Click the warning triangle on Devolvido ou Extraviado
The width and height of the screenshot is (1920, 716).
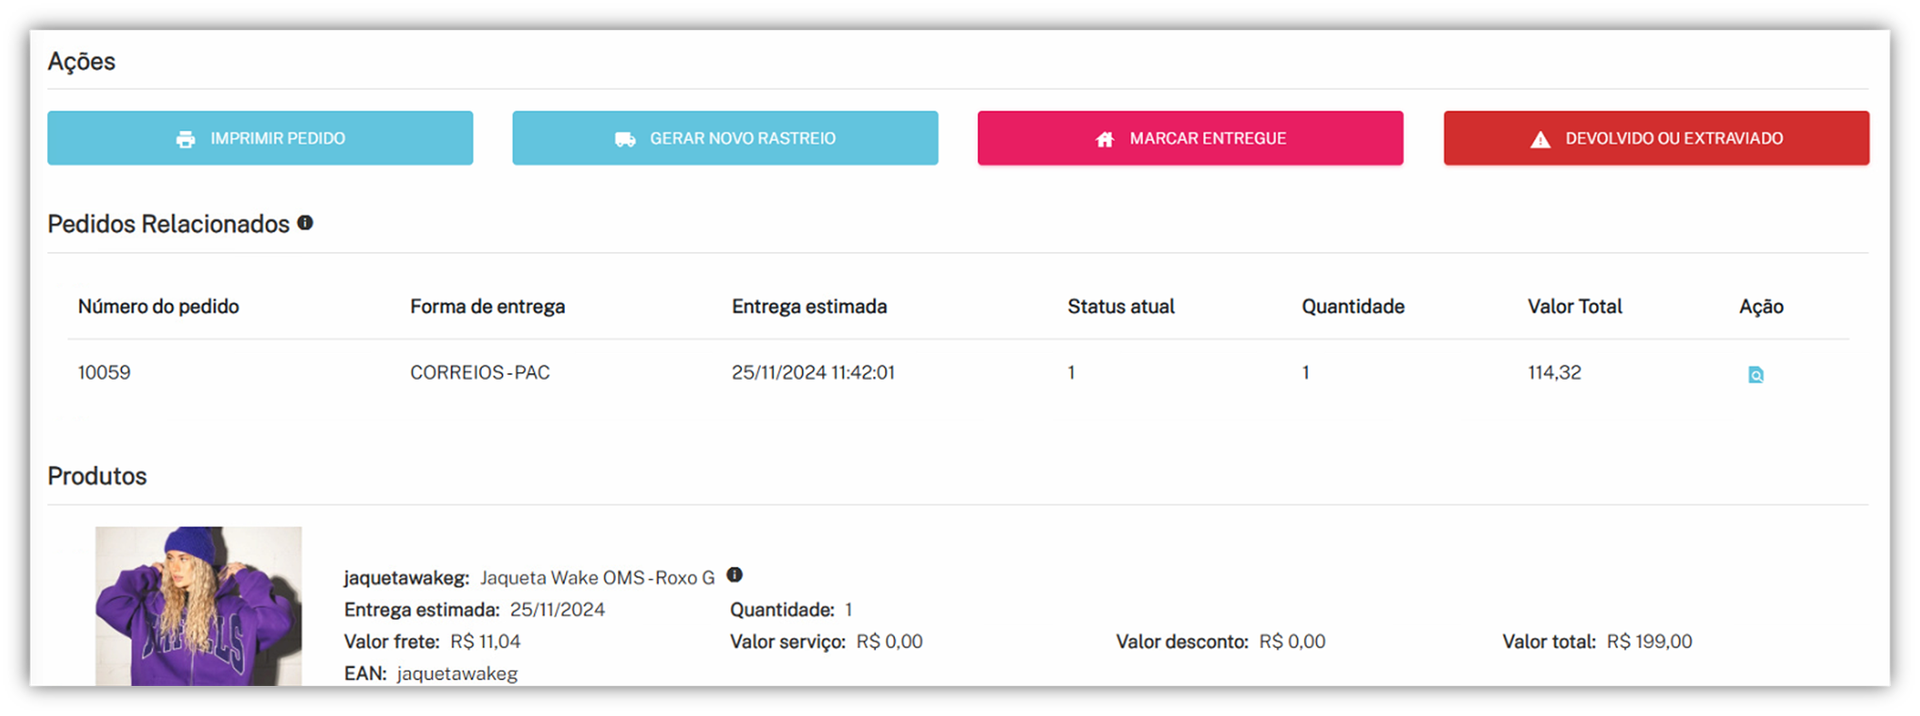(x=1540, y=139)
